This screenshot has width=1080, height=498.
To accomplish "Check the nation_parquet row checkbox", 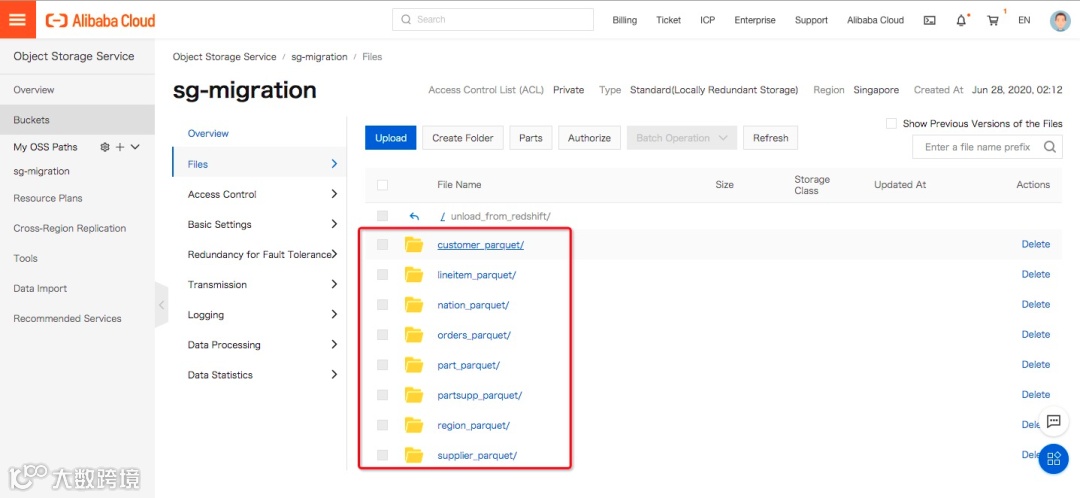I will [x=382, y=304].
